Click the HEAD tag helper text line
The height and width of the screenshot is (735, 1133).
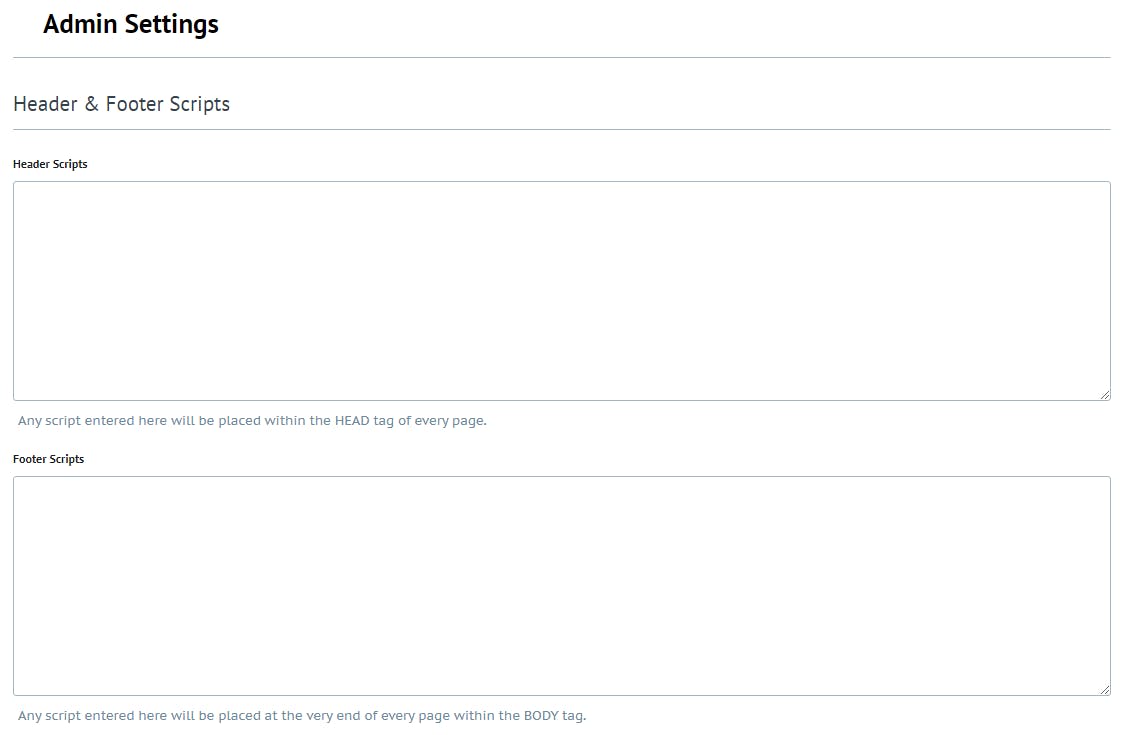pos(252,421)
